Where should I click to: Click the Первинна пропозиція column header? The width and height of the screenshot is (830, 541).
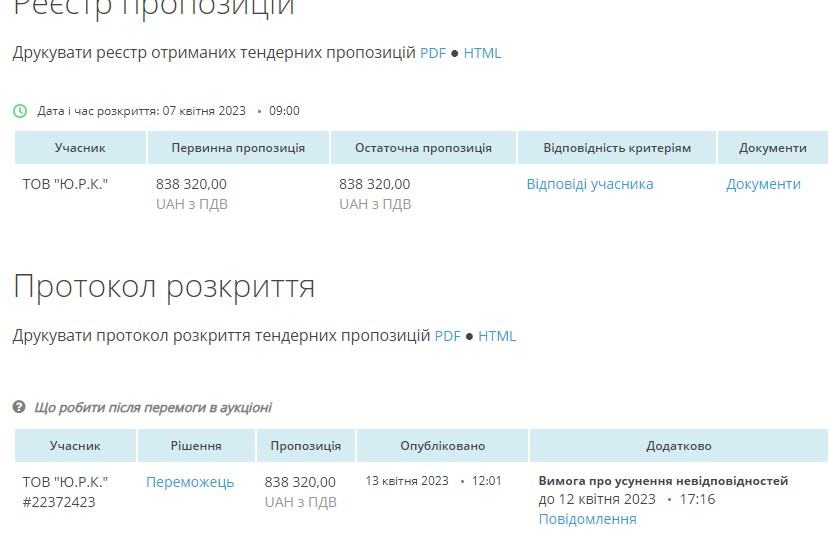pos(238,148)
